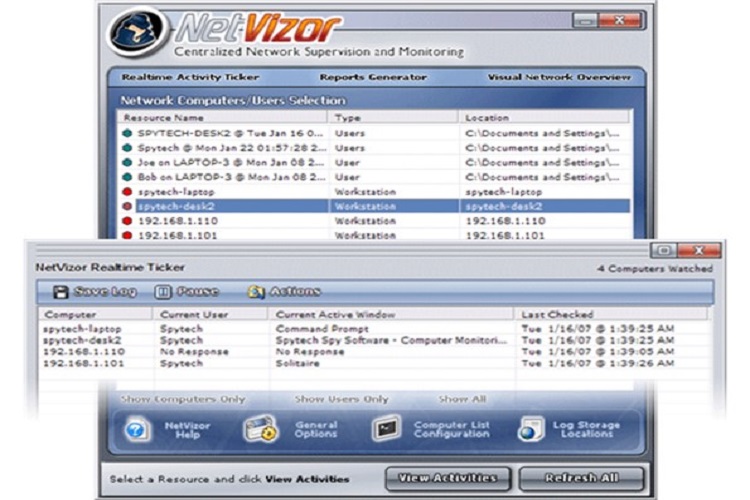750x500 pixels.
Task: Select Show Users Only filter
Action: [x=342, y=399]
